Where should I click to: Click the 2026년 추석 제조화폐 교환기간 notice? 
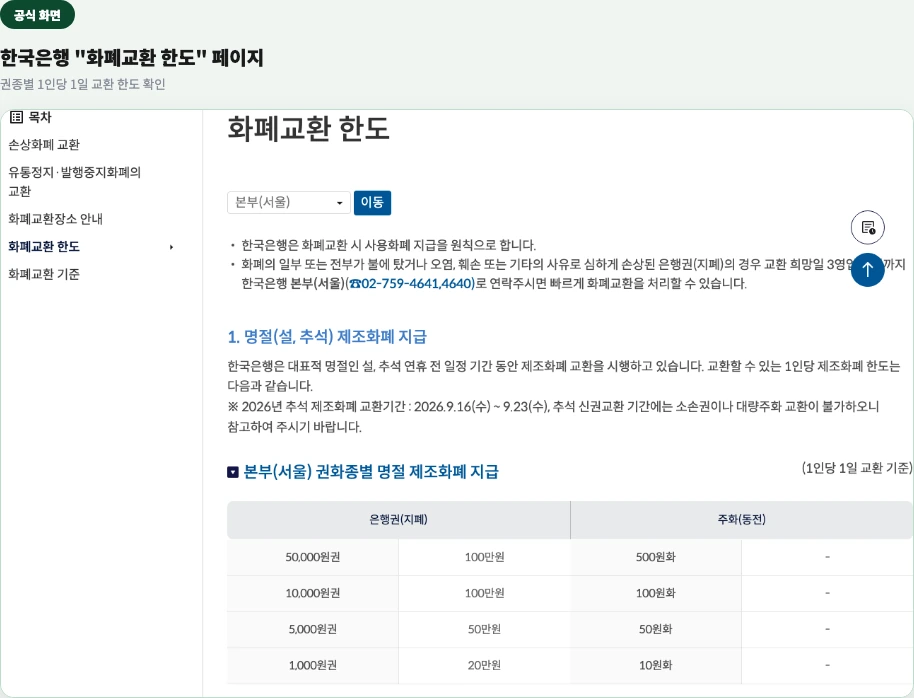click(x=553, y=416)
